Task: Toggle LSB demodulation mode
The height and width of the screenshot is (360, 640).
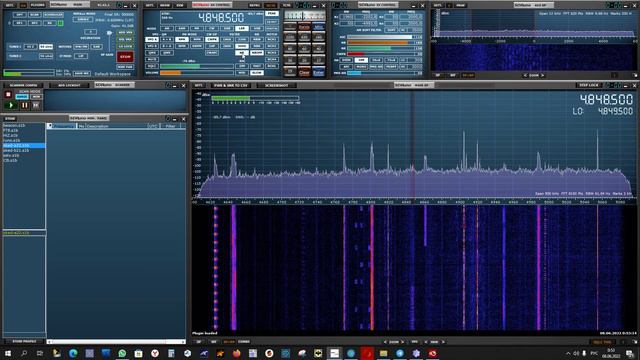Action: click(x=242, y=29)
